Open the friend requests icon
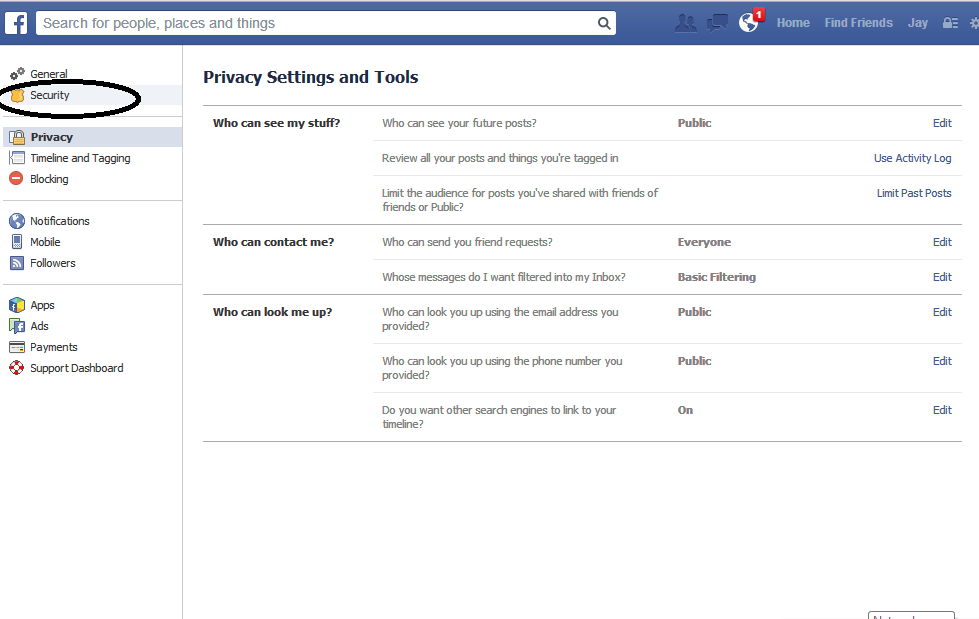 click(x=685, y=21)
